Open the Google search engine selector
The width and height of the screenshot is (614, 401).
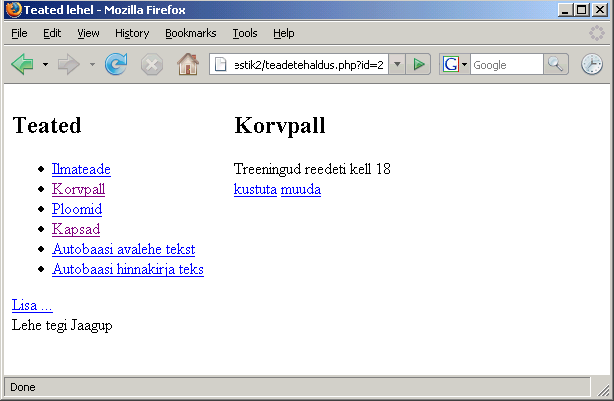pos(455,64)
